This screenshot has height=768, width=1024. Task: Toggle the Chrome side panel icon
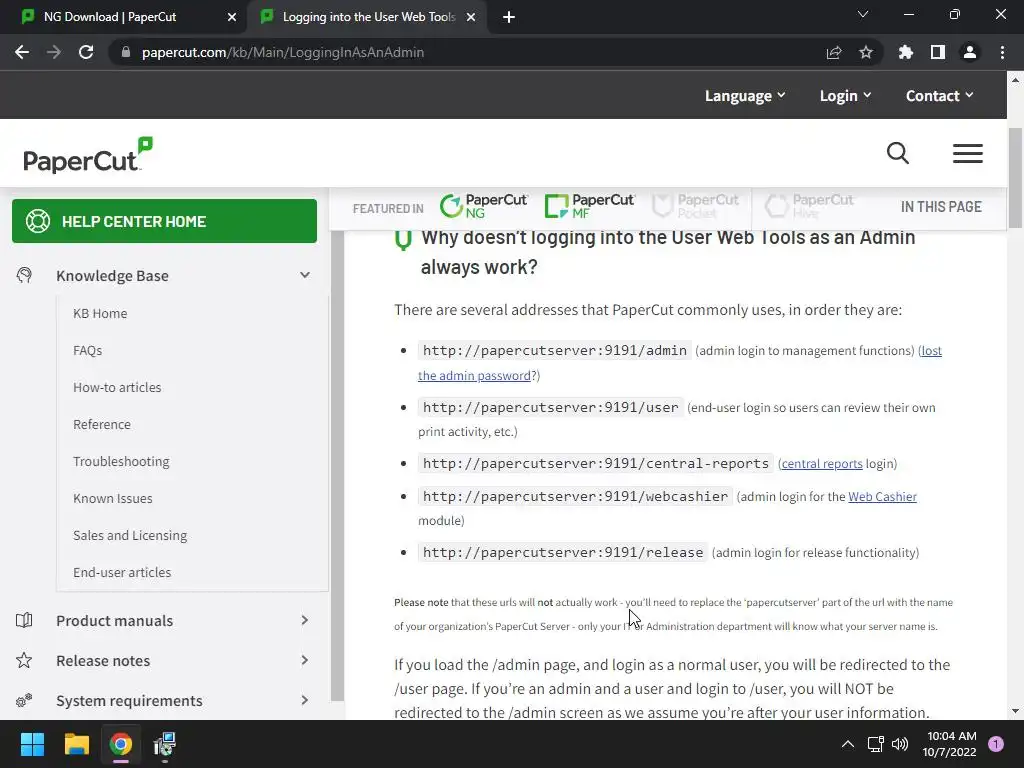pos(938,52)
